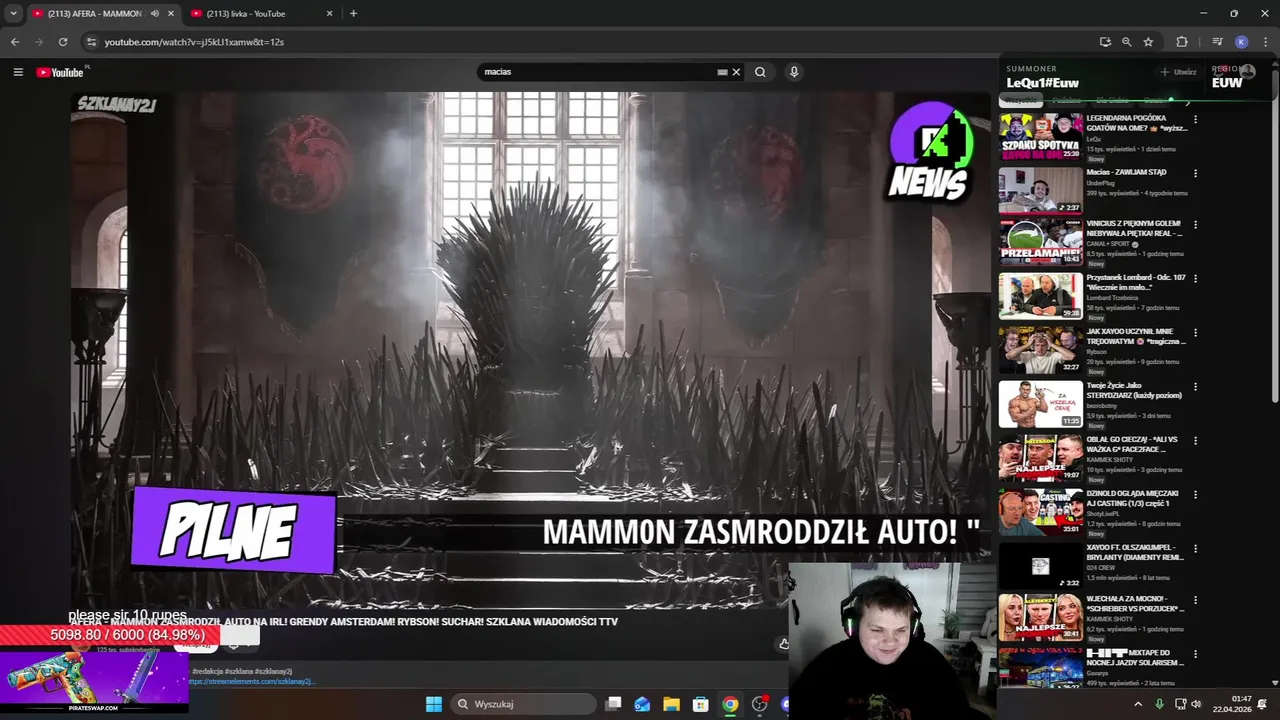Click the 'Wyszukaj' taskbar search box
The width and height of the screenshot is (1280, 720).
point(523,704)
